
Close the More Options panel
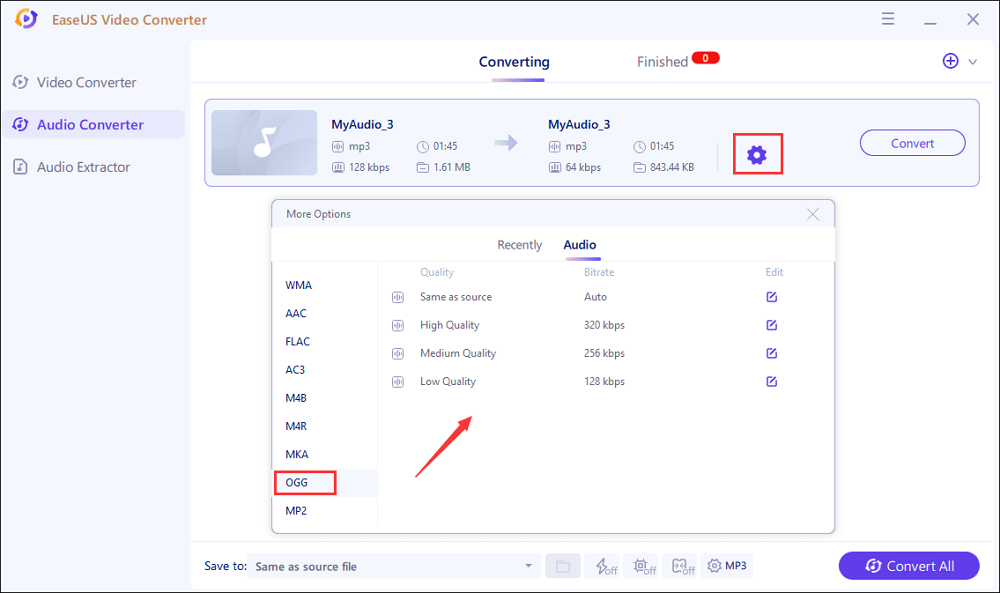coord(813,214)
